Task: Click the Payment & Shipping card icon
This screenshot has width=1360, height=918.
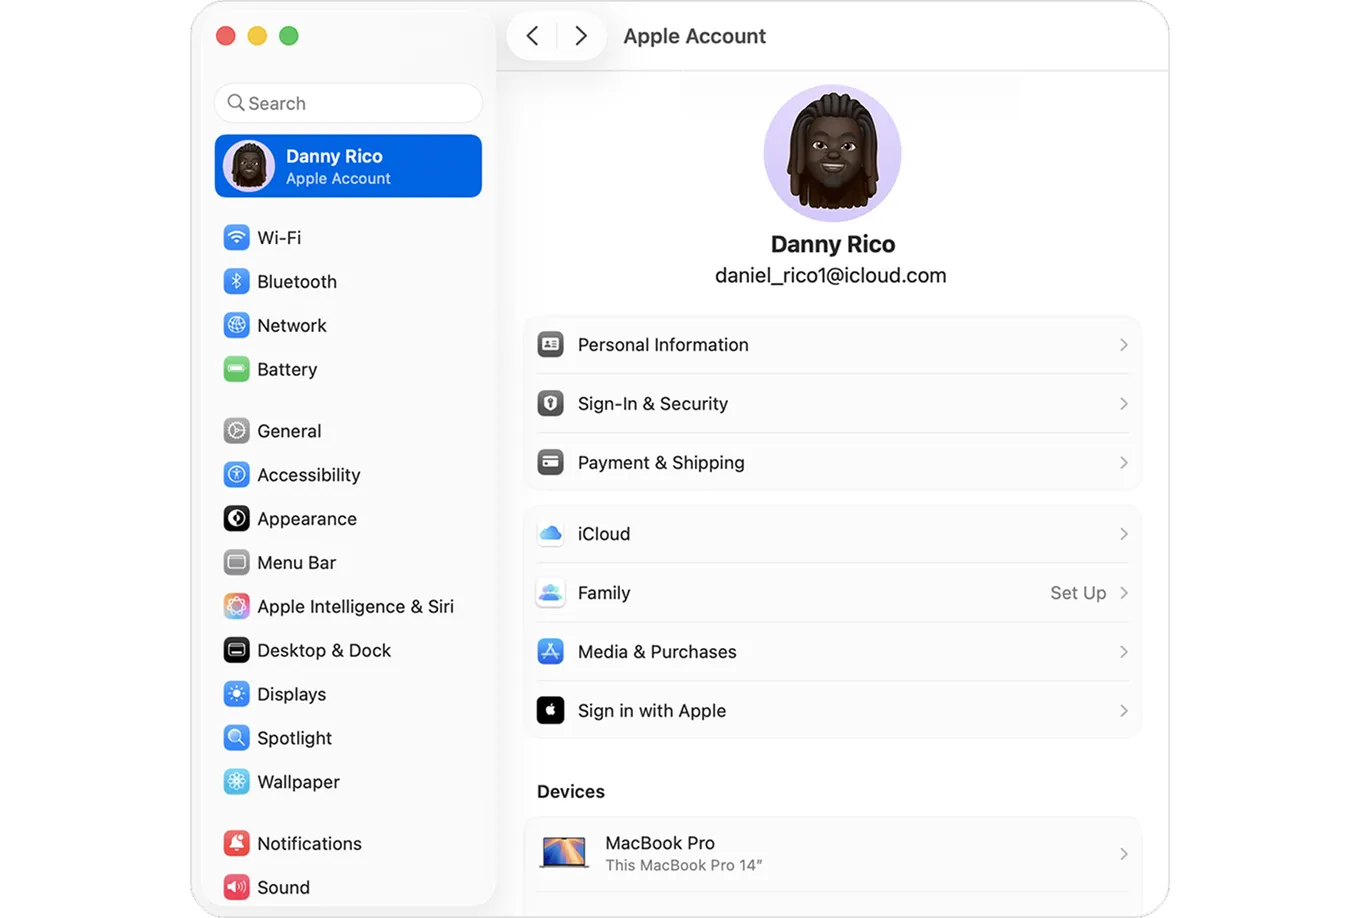Action: tap(550, 462)
